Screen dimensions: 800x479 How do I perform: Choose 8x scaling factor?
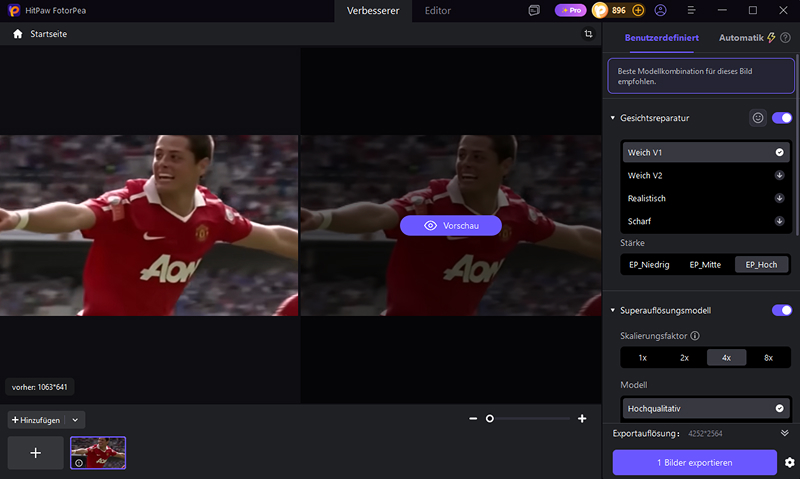pos(768,358)
